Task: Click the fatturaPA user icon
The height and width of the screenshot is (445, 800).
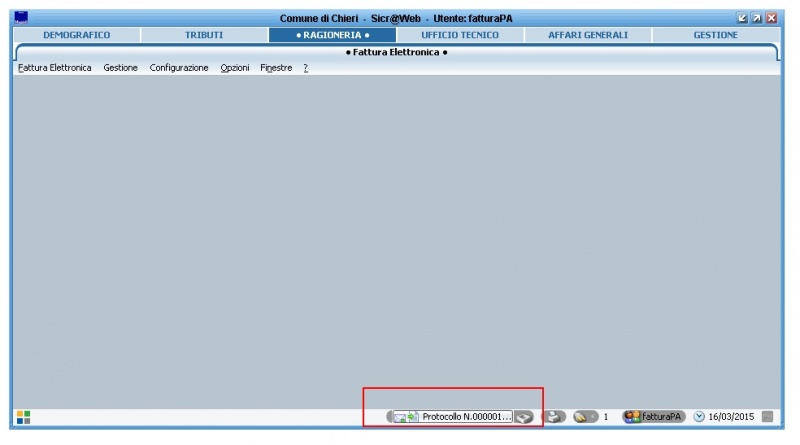Action: 632,417
